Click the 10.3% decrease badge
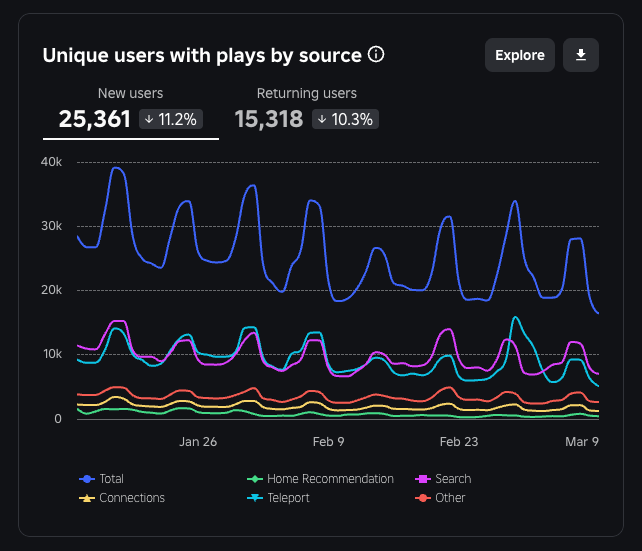 pos(345,119)
